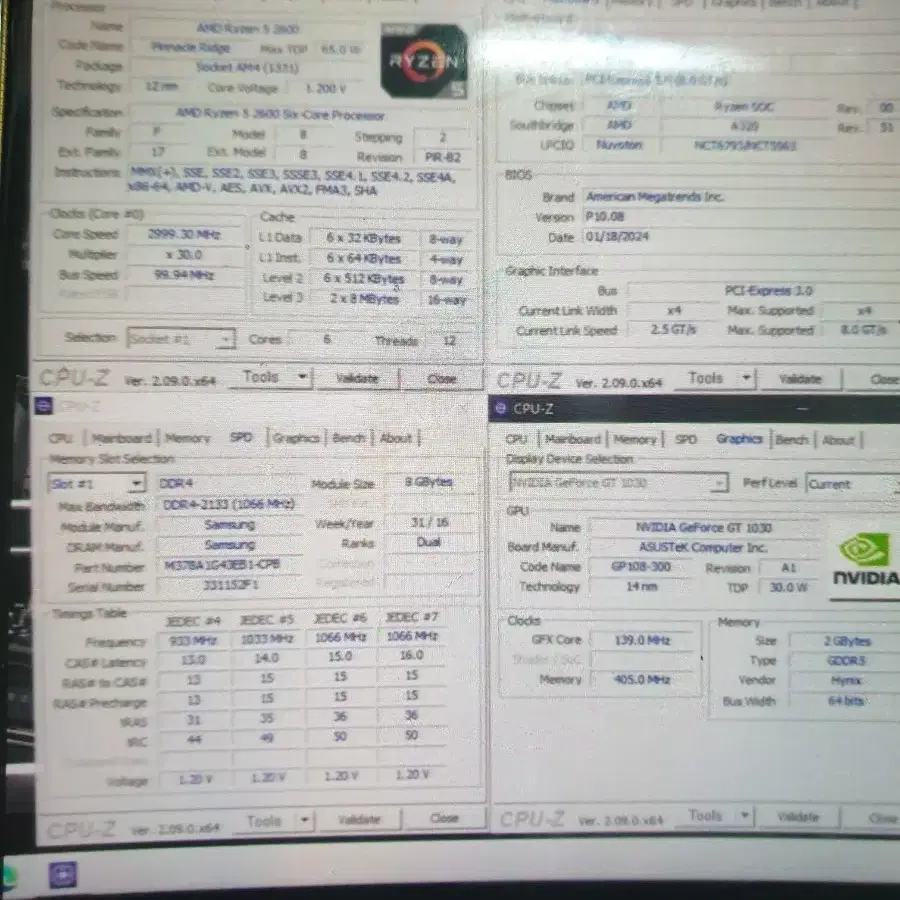Select the SPD tab in the SPD window
900x900 pixels.
click(x=241, y=437)
